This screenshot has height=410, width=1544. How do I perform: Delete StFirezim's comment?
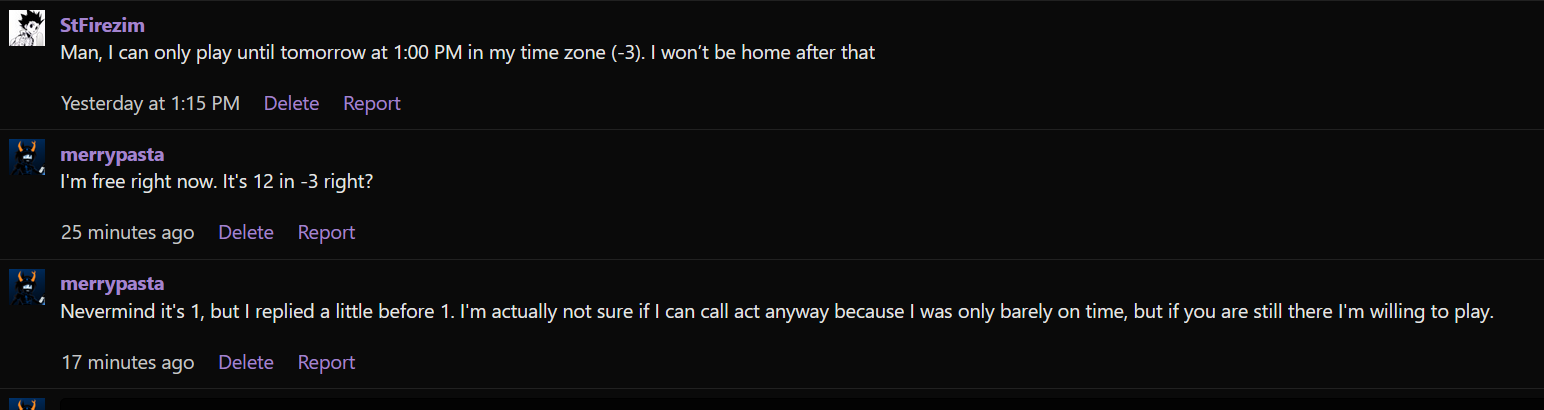(291, 103)
